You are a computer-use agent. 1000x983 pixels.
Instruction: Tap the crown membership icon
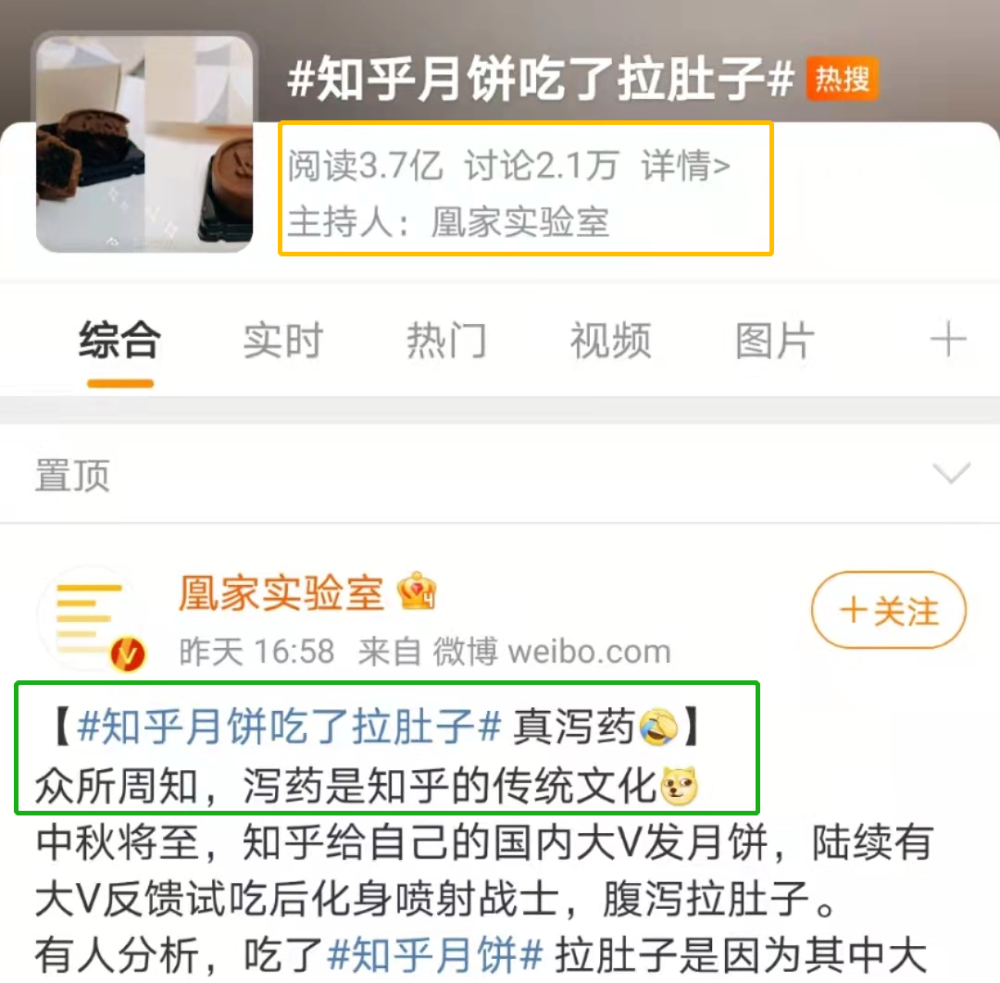pyautogui.click(x=416, y=591)
